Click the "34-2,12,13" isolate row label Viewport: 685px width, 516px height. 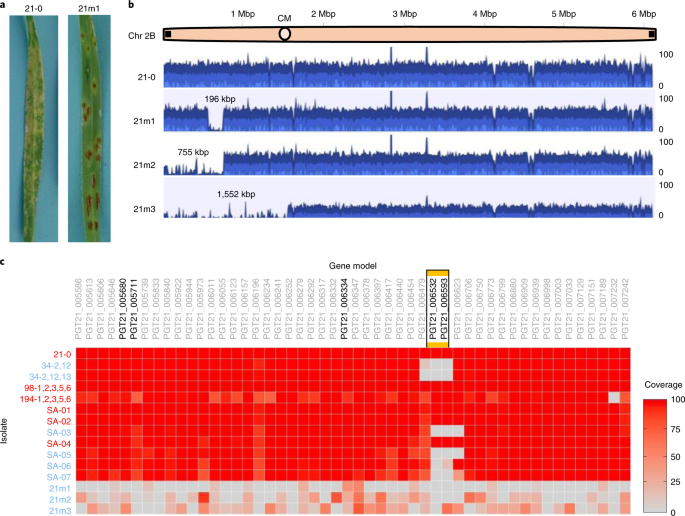click(x=51, y=377)
